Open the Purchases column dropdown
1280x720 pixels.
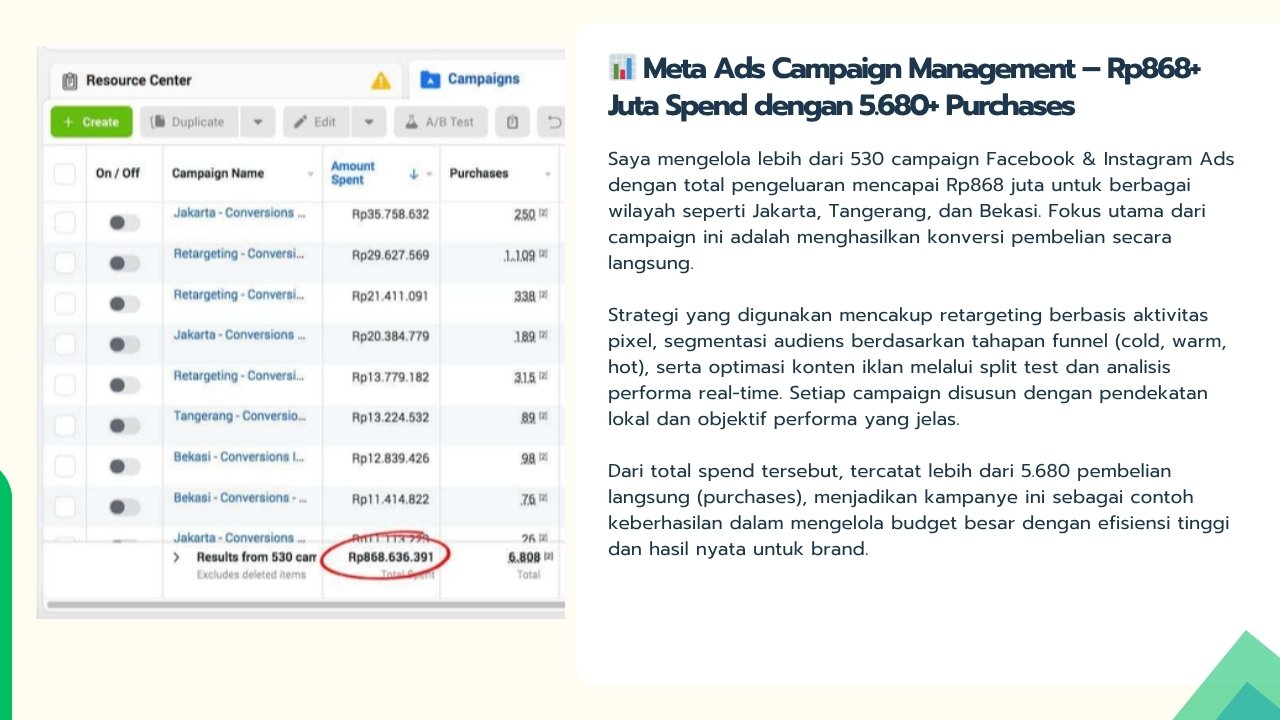click(x=548, y=174)
